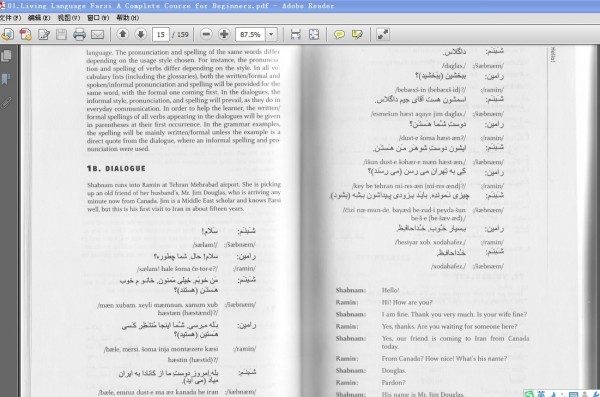Click the translation line "Douglas."
This screenshot has height=397, width=600.
[x=394, y=371]
